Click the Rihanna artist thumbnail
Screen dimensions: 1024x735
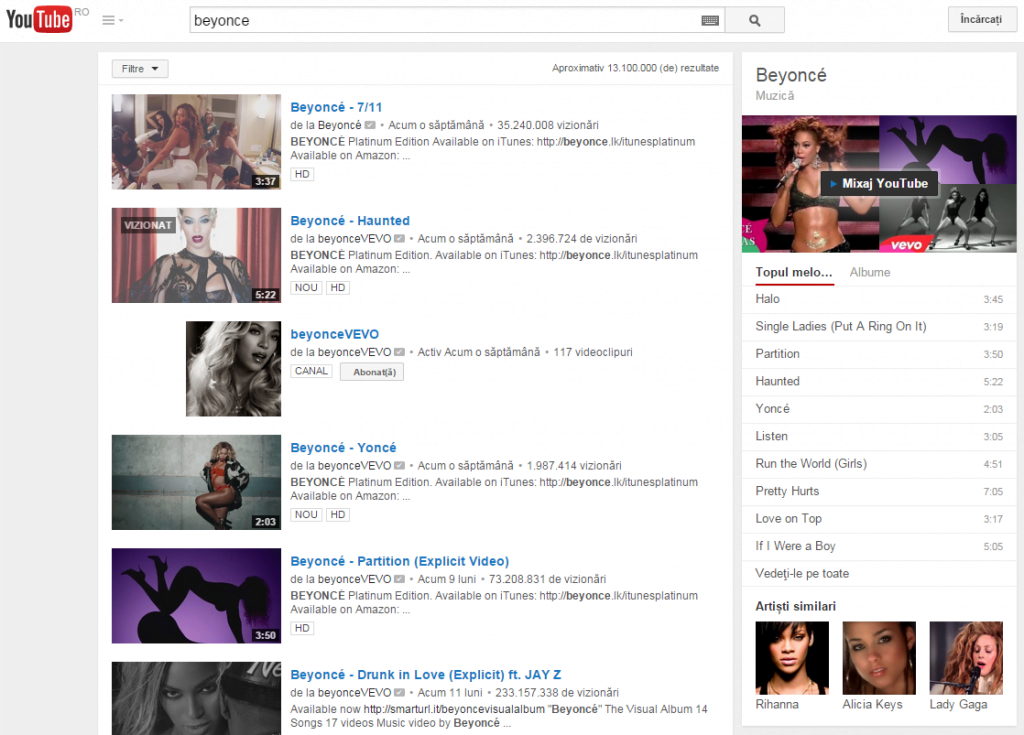792,657
